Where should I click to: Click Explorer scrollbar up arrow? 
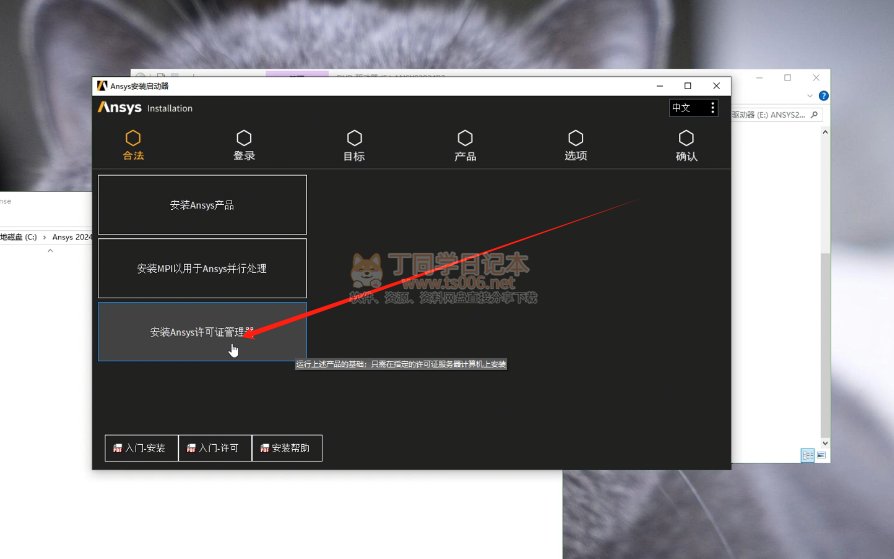click(825, 132)
